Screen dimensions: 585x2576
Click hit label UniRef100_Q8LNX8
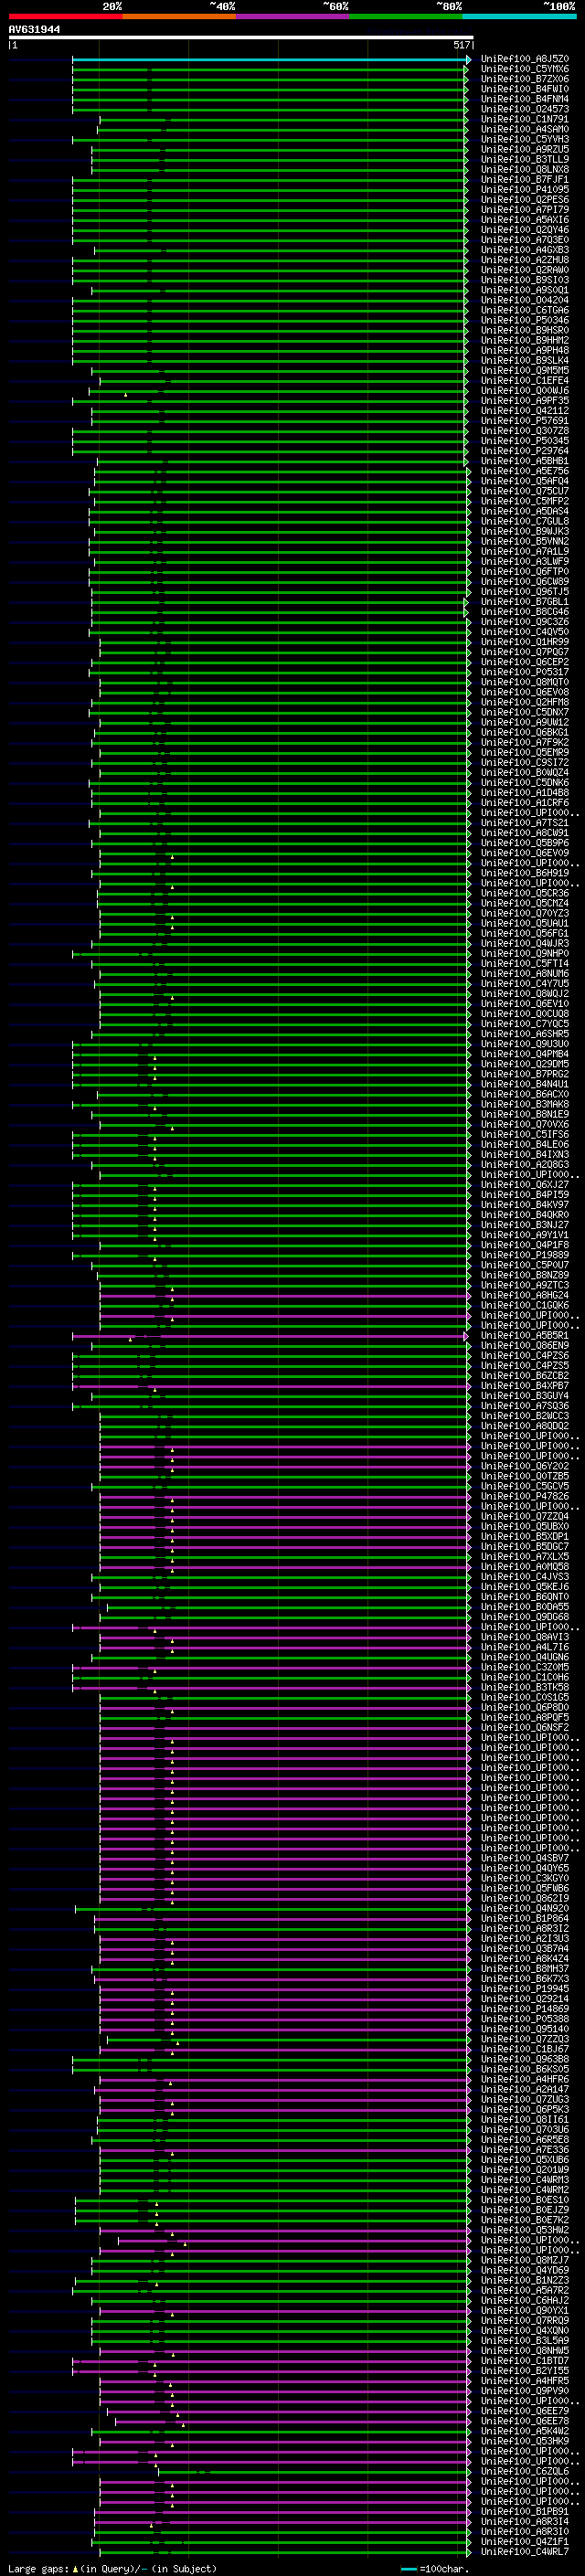pos(524,169)
